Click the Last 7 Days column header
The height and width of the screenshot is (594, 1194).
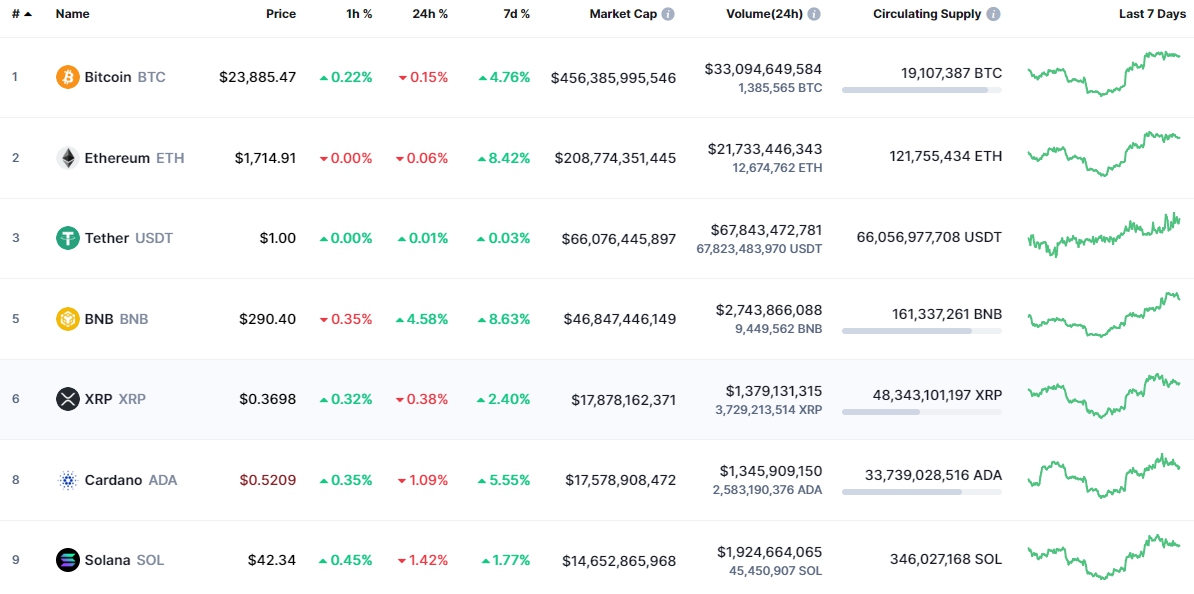[1151, 14]
